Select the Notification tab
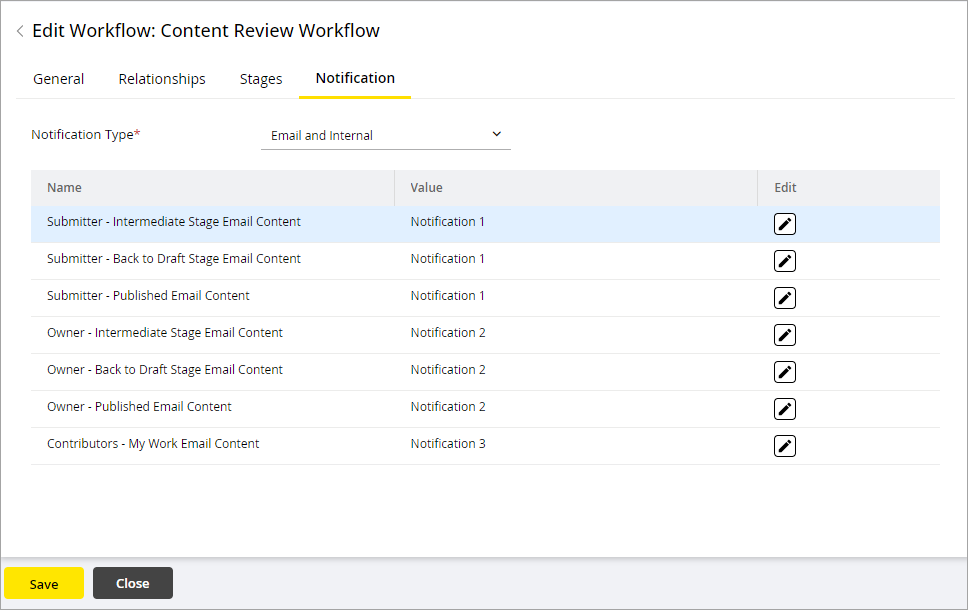 click(x=355, y=79)
